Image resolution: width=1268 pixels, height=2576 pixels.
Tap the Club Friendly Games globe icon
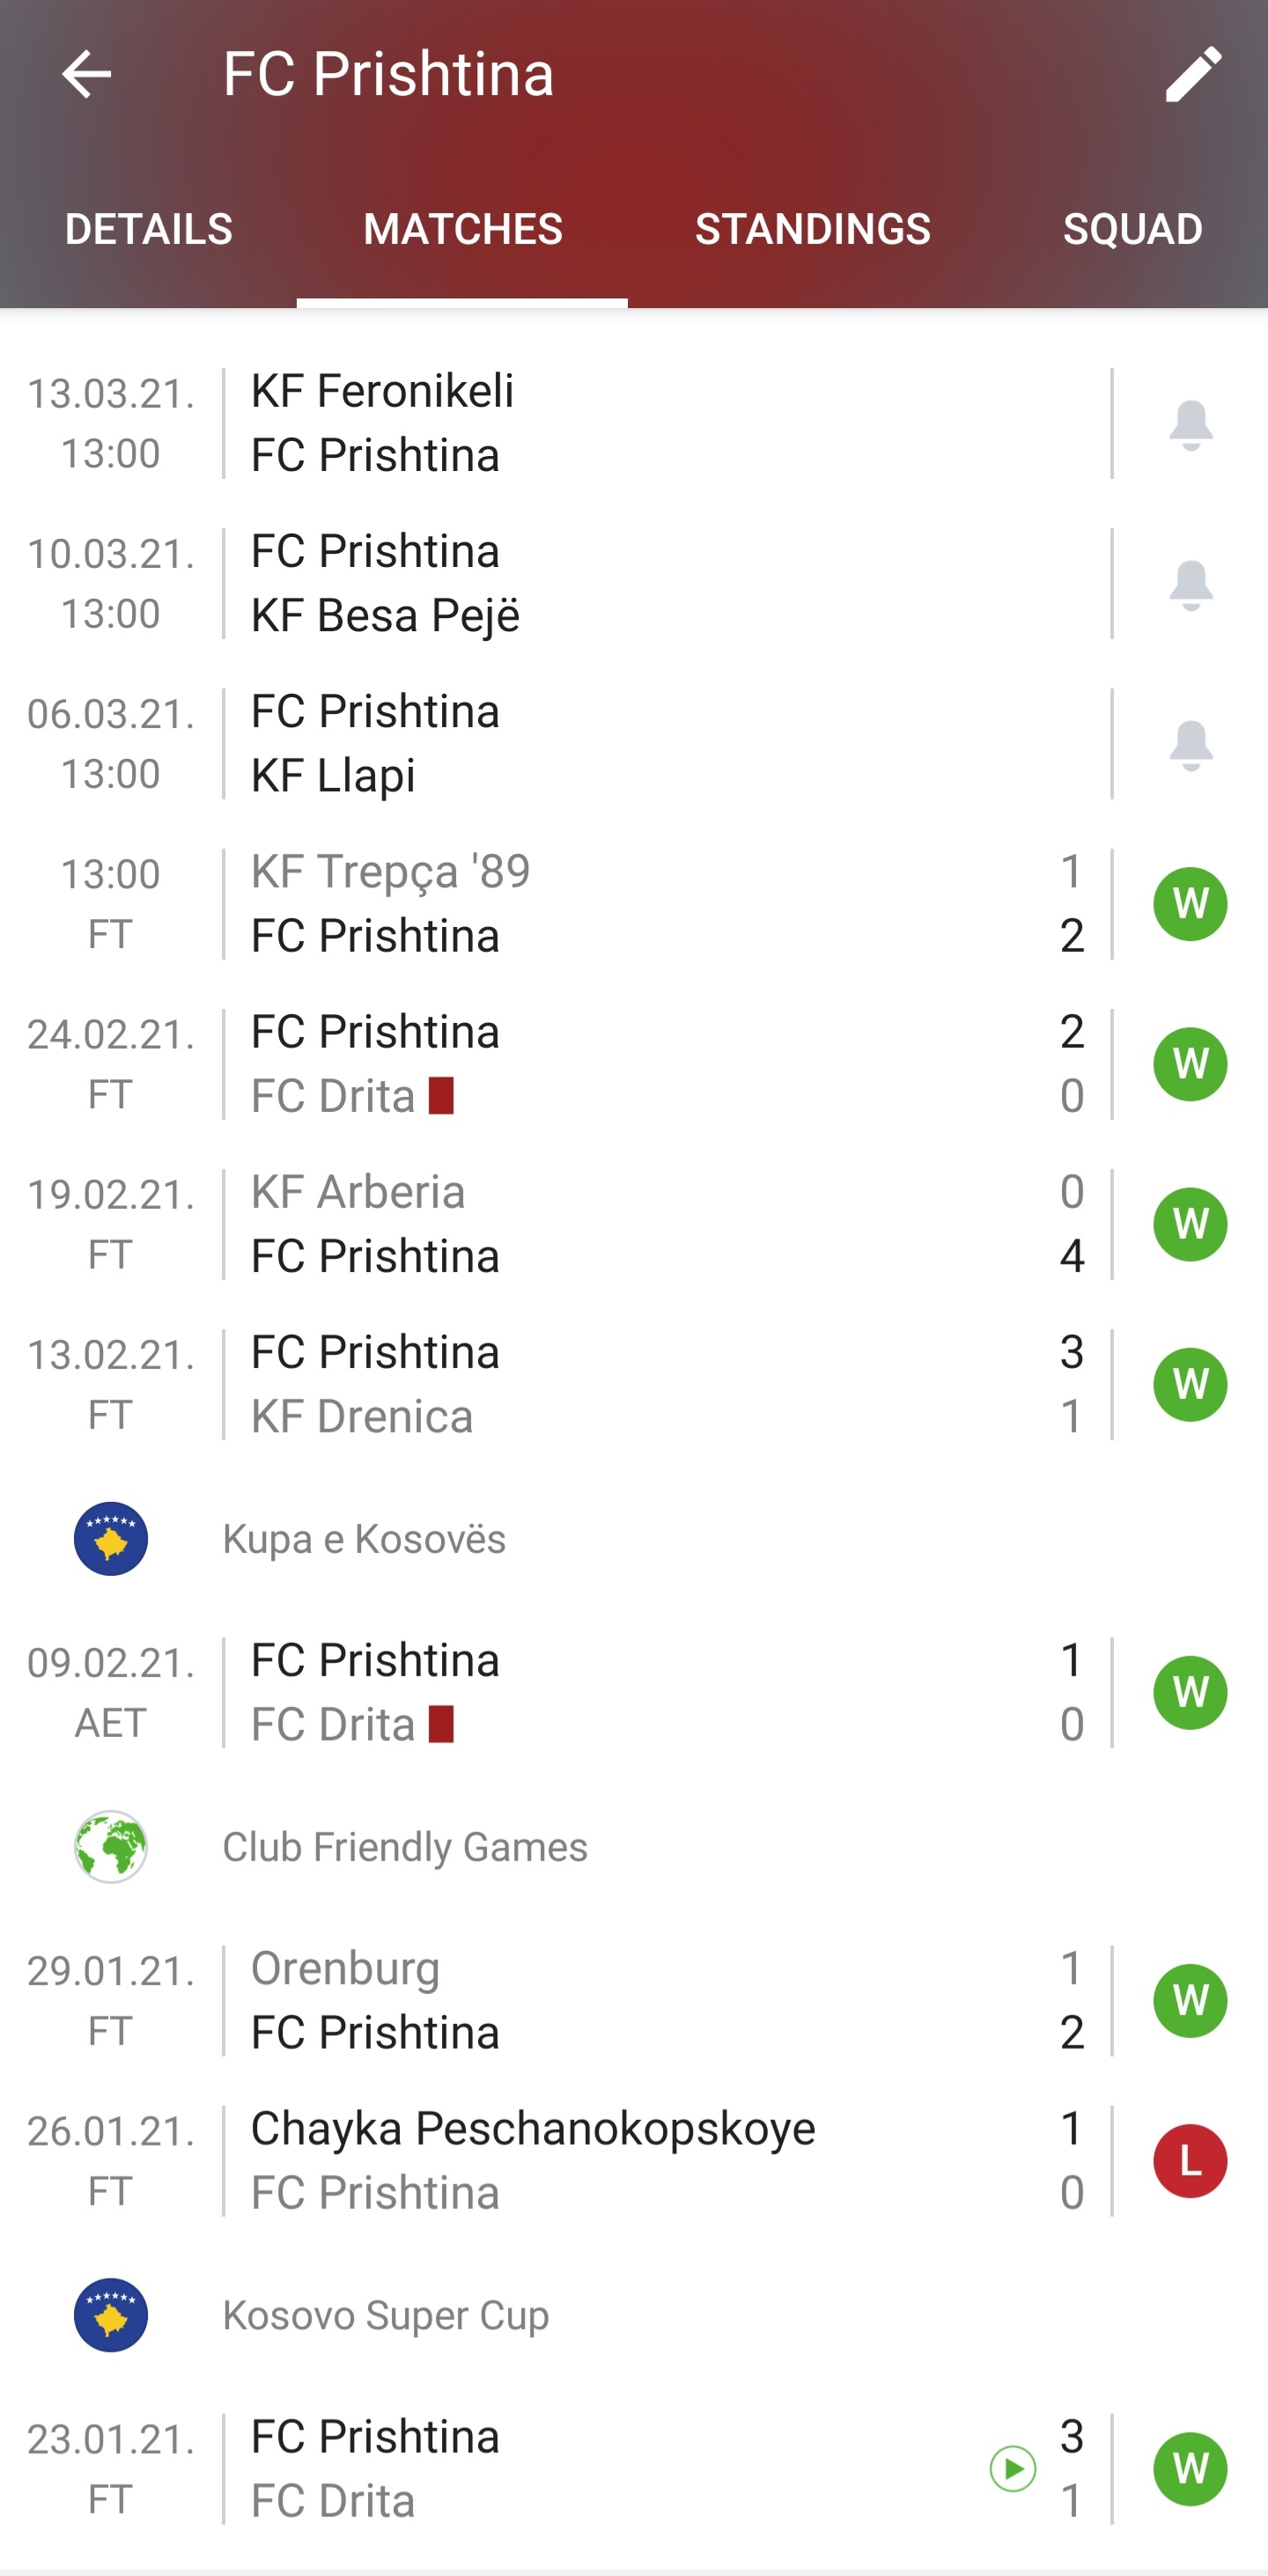point(111,1847)
